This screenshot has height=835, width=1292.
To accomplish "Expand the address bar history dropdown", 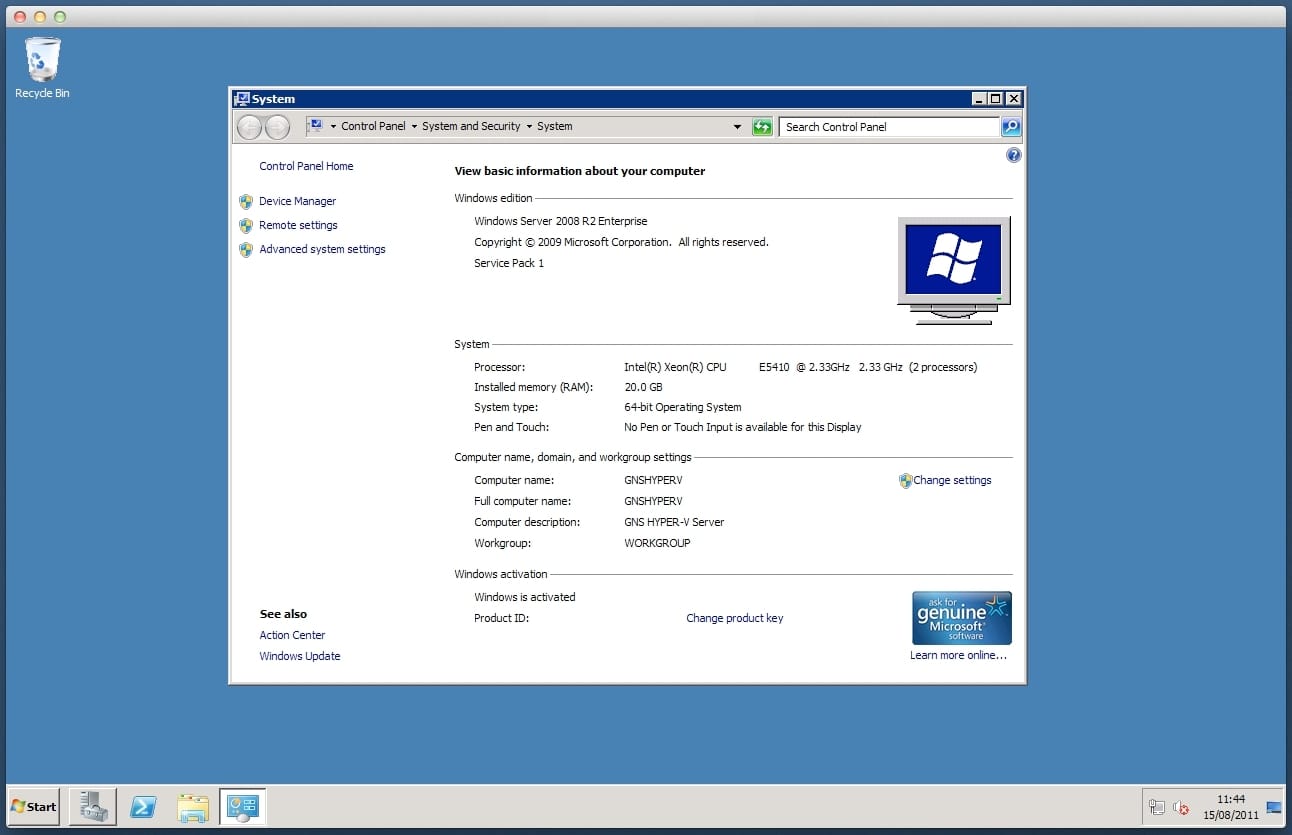I will click(x=738, y=127).
